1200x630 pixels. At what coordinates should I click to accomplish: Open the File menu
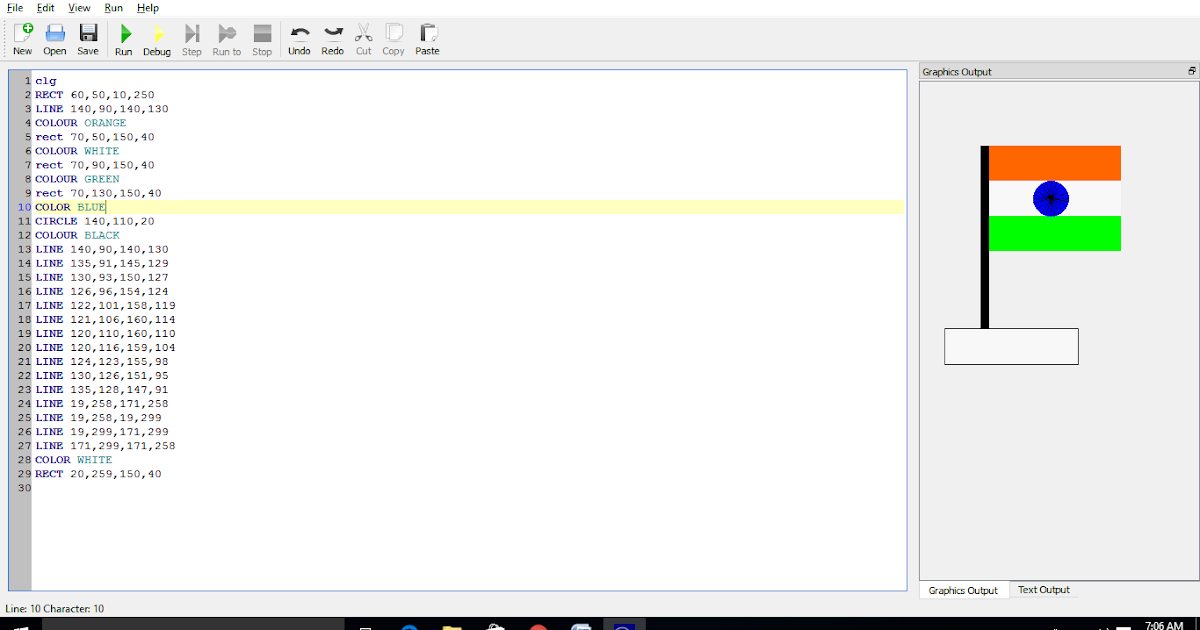[x=14, y=7]
